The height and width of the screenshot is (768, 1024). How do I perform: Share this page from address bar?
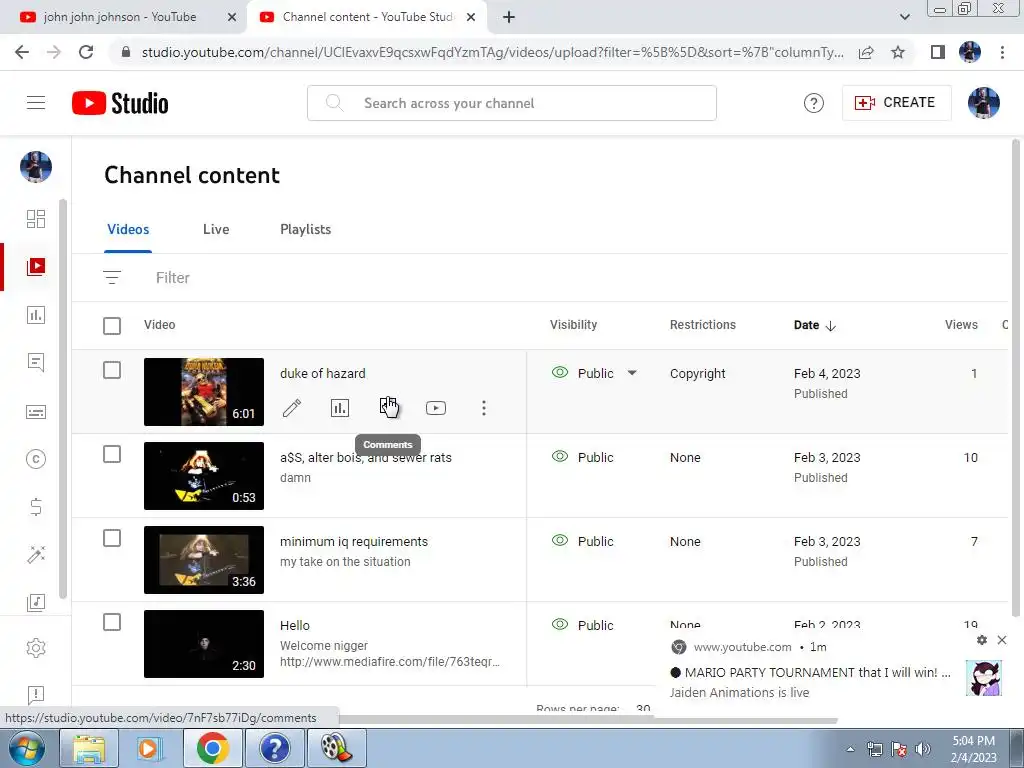tap(866, 52)
